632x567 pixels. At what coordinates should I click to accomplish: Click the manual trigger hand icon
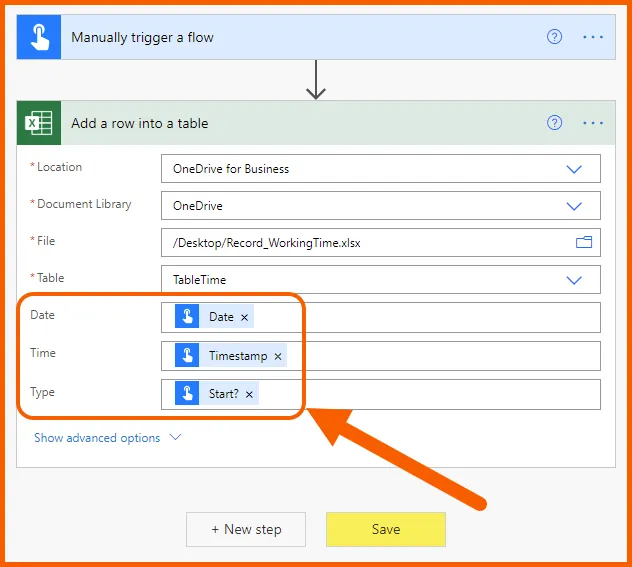39,37
